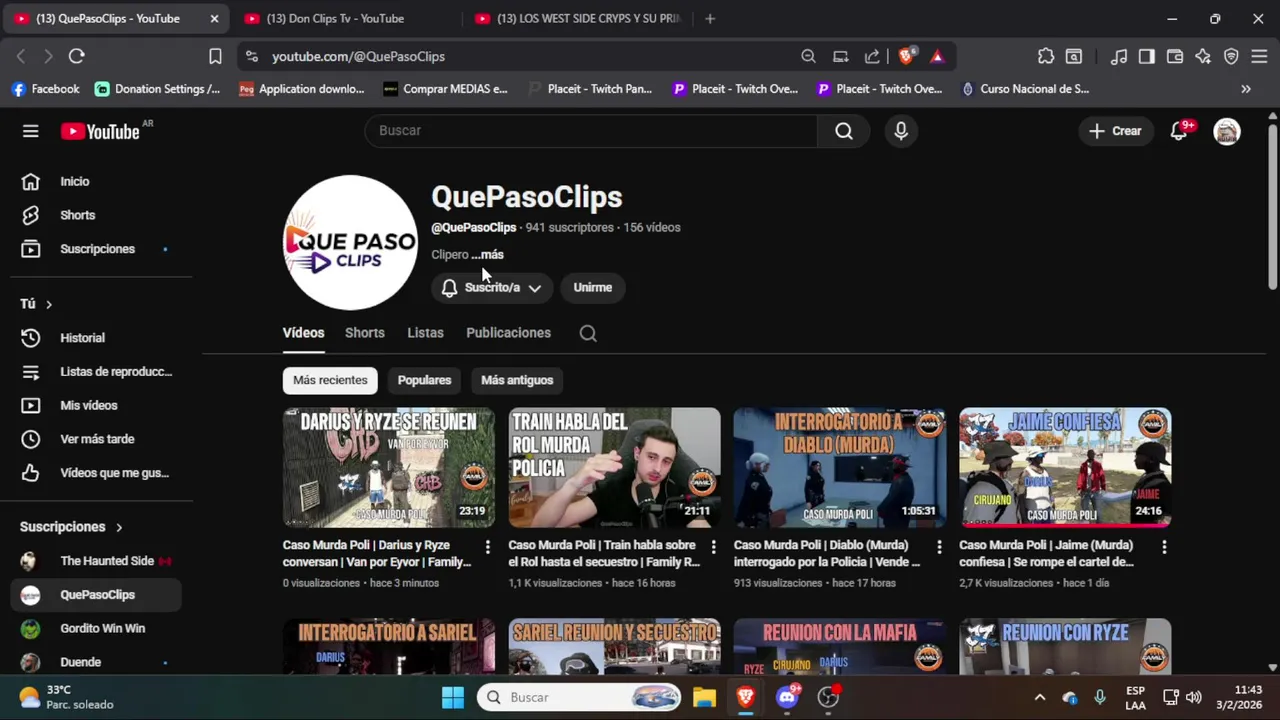Image resolution: width=1280 pixels, height=720 pixels.
Task: Open Discord from the taskbar
Action: pos(787,698)
